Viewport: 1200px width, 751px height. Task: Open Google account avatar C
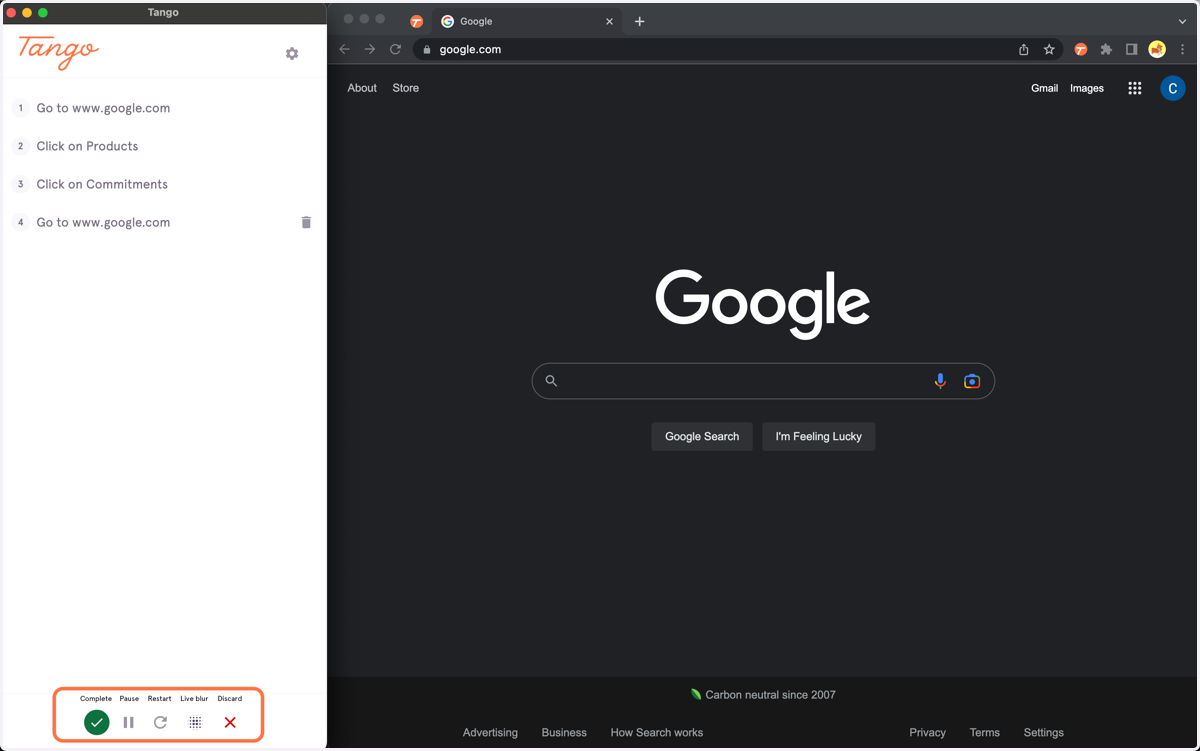click(x=1173, y=88)
